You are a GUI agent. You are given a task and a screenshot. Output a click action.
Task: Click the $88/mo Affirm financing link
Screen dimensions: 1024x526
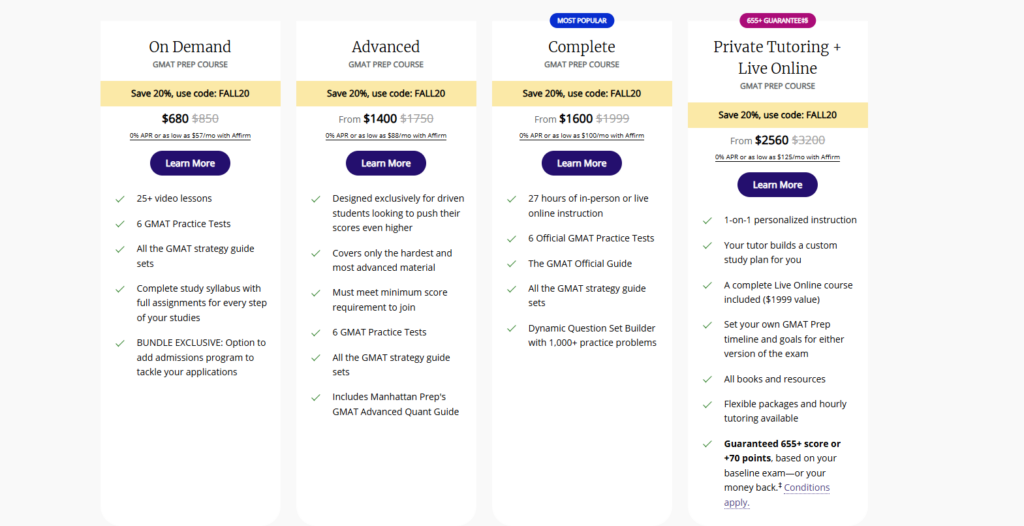point(386,136)
